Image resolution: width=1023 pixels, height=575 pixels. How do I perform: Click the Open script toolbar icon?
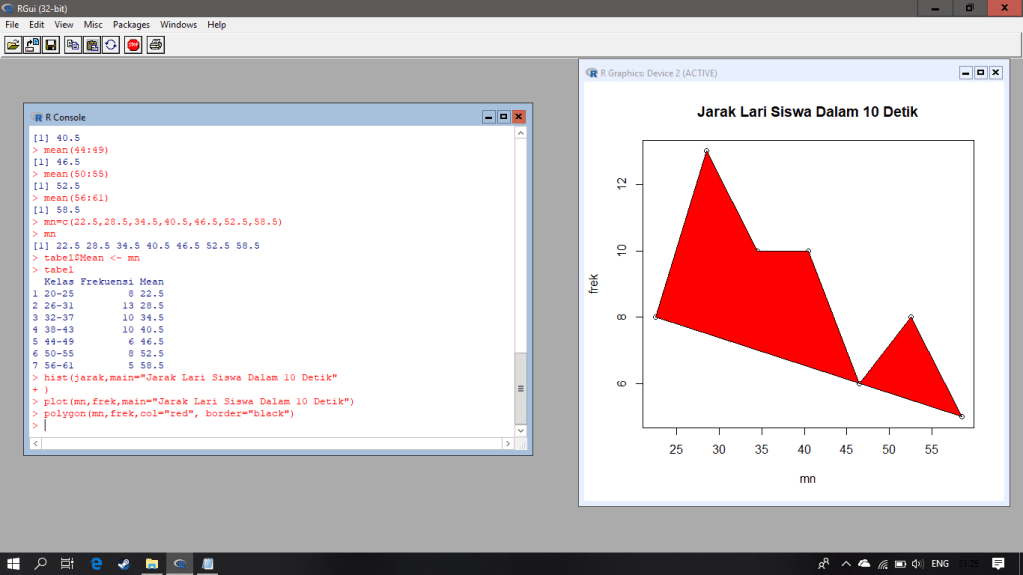13,45
